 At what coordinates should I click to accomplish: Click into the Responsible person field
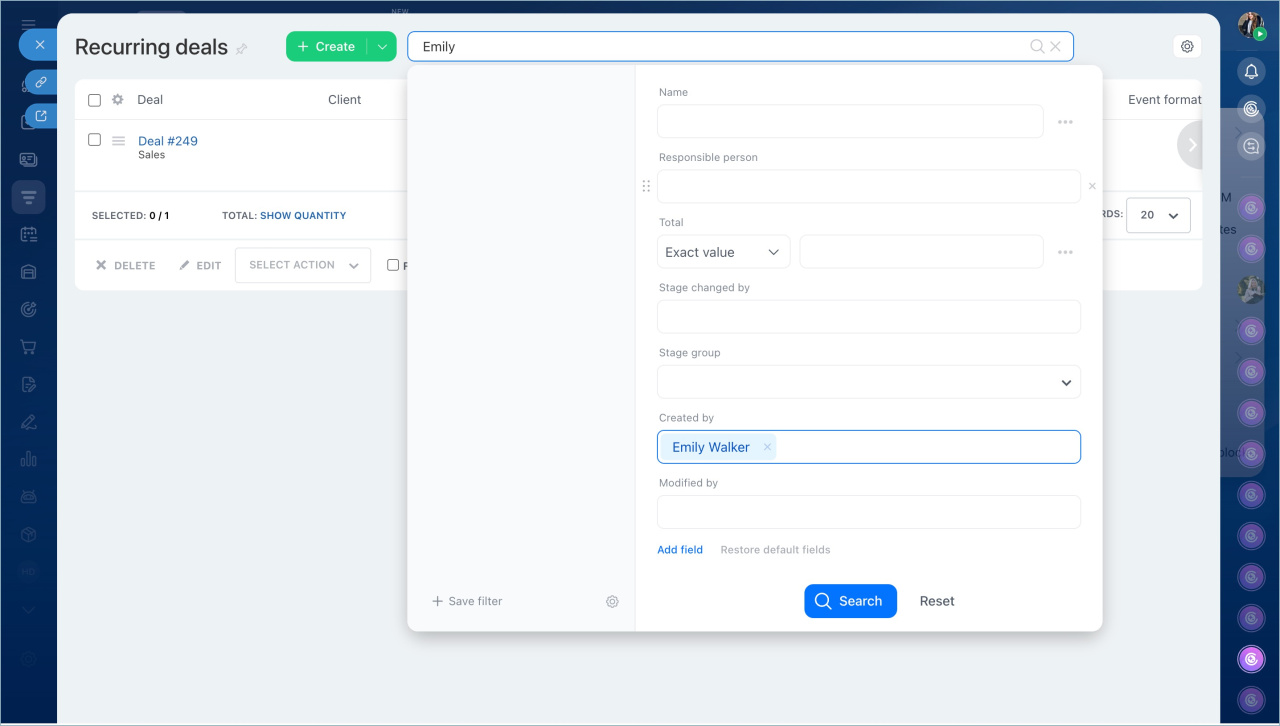pos(868,187)
